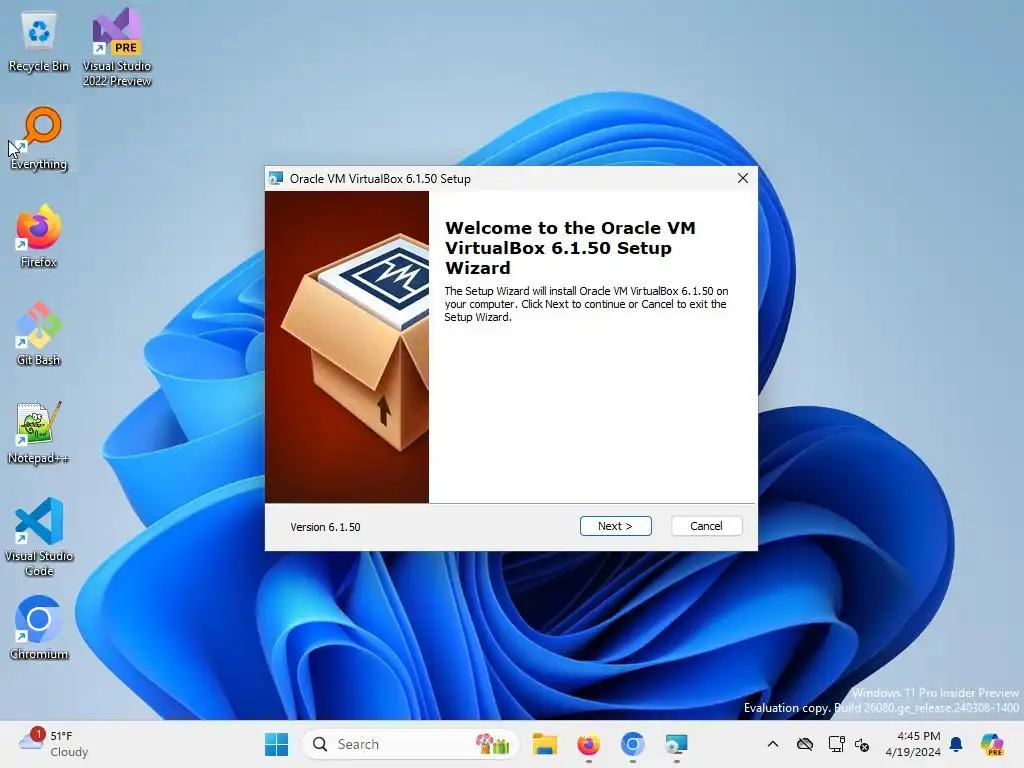Select the Git Bash desktop shortcut
1024x768 pixels.
39,334
